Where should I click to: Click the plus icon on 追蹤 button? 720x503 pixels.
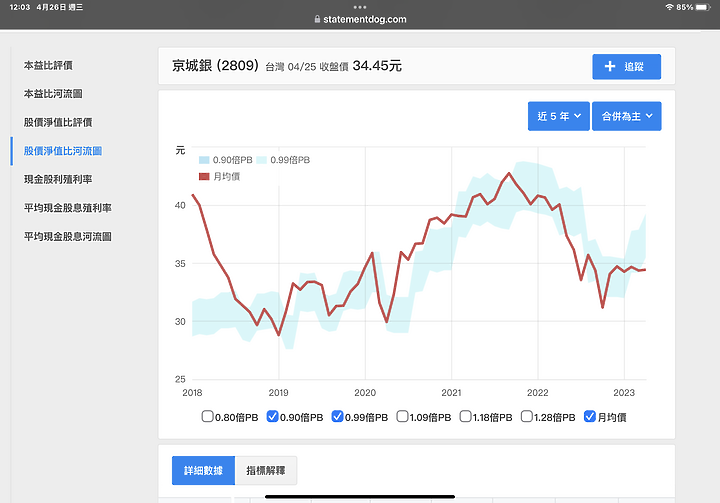click(x=609, y=67)
